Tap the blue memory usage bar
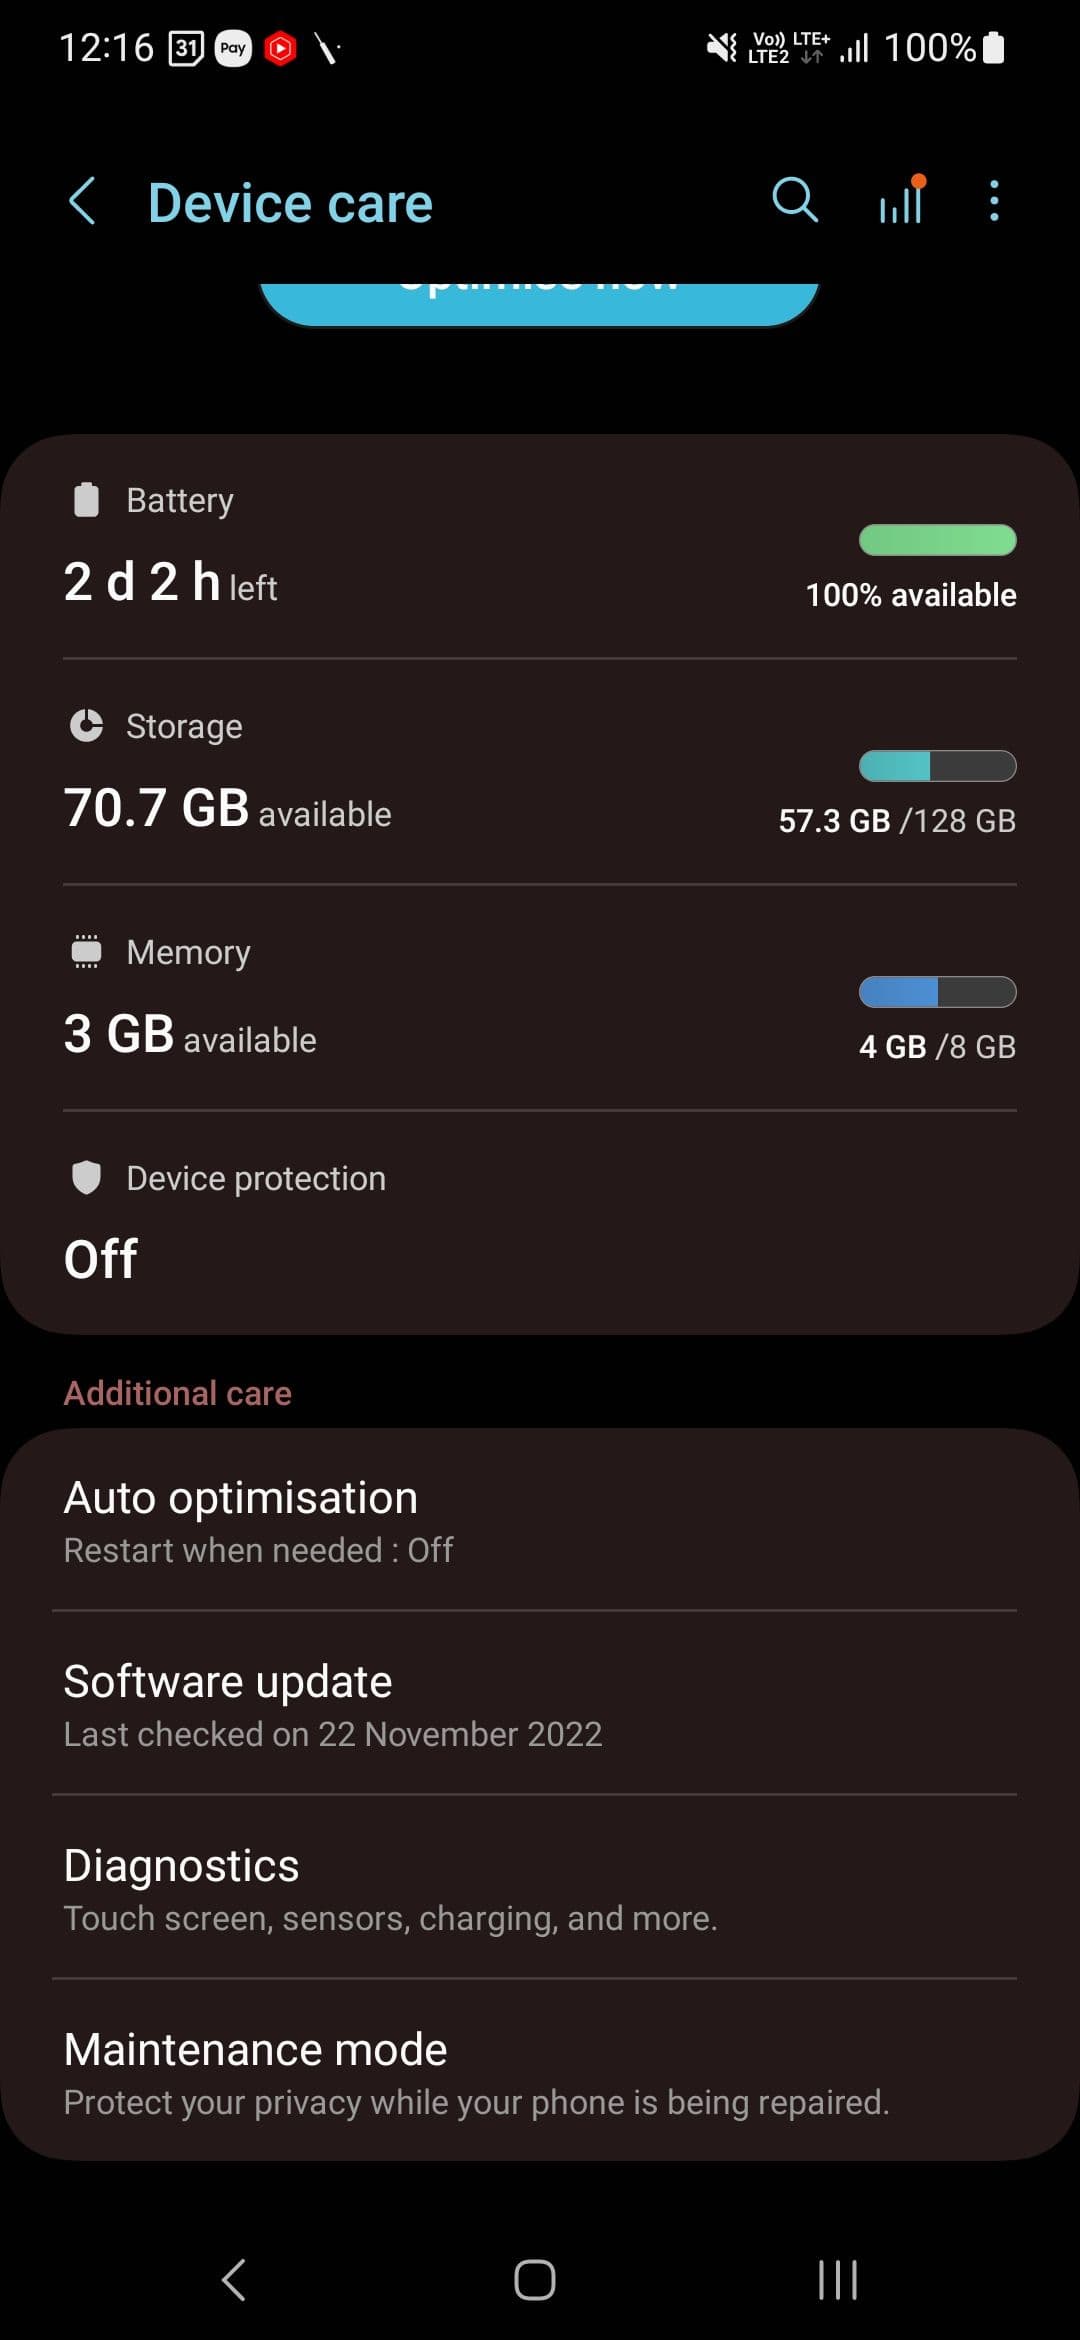1080x2340 pixels. coord(937,992)
